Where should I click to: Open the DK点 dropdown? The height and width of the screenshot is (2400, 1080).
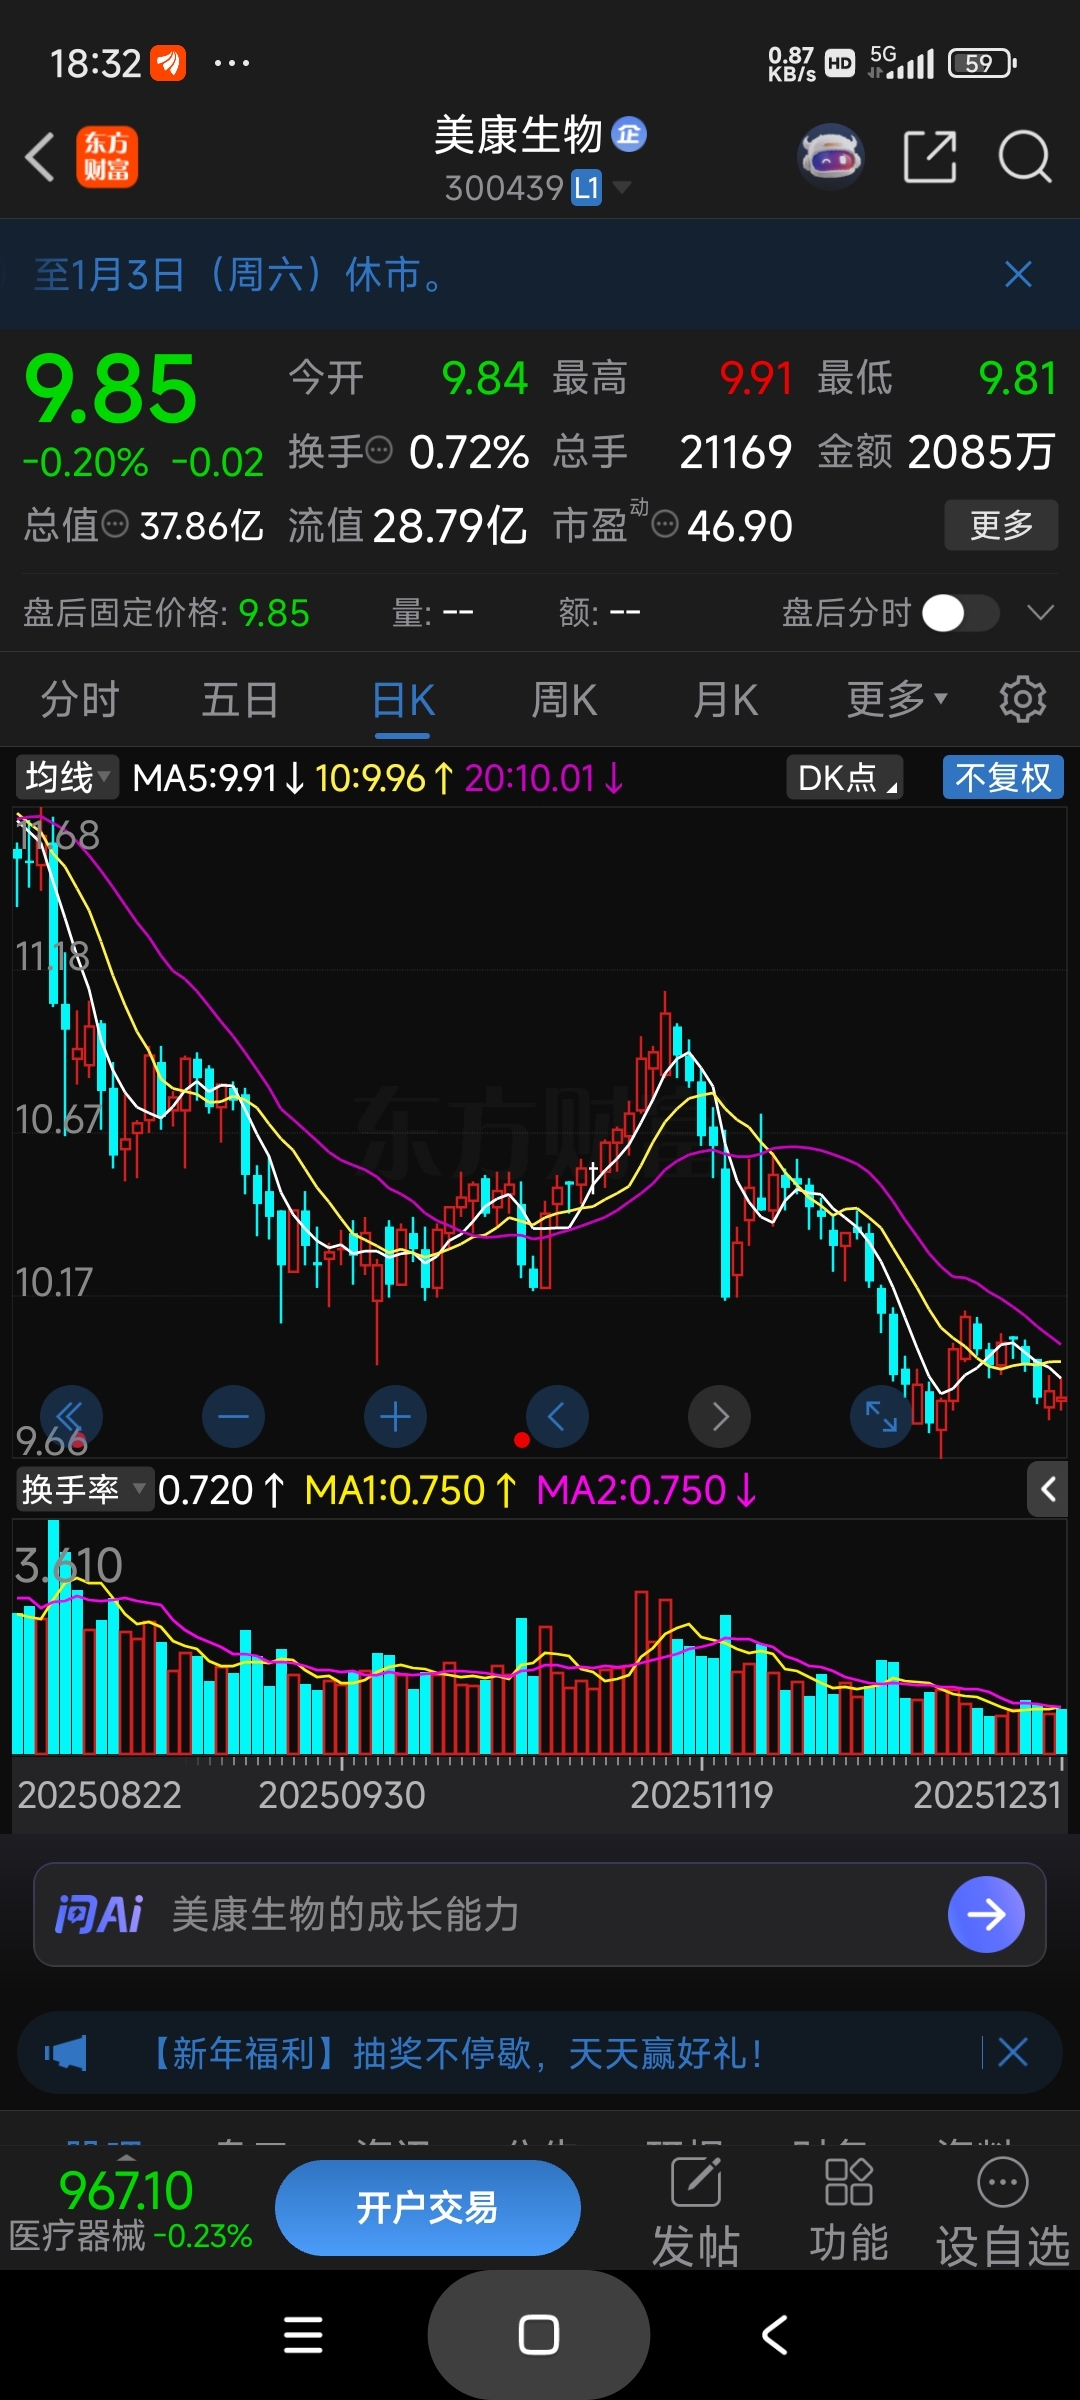click(845, 777)
